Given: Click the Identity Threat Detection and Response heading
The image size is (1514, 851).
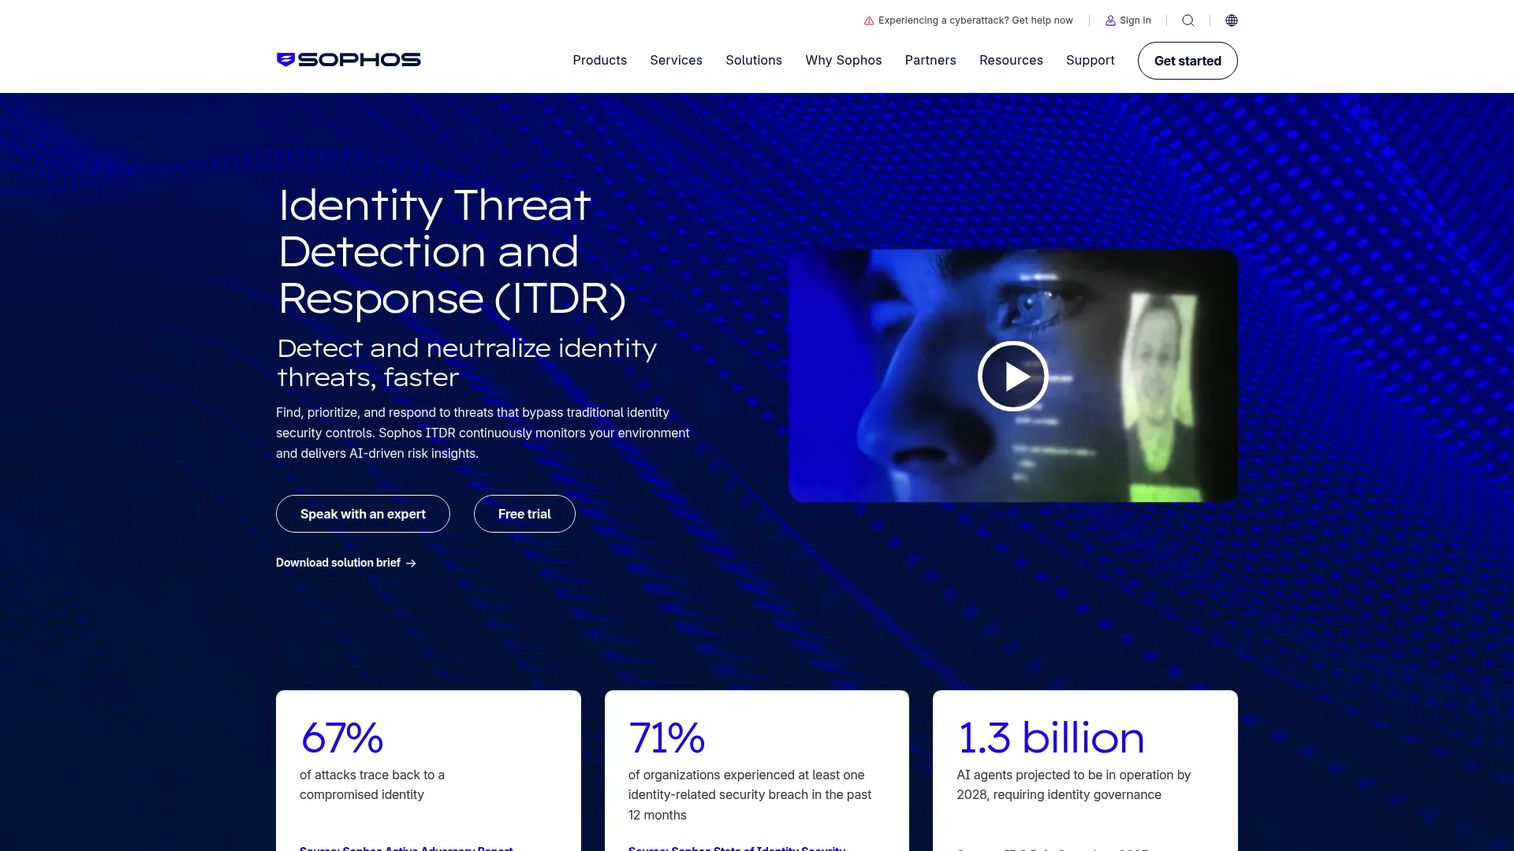Looking at the screenshot, I should click(x=452, y=252).
